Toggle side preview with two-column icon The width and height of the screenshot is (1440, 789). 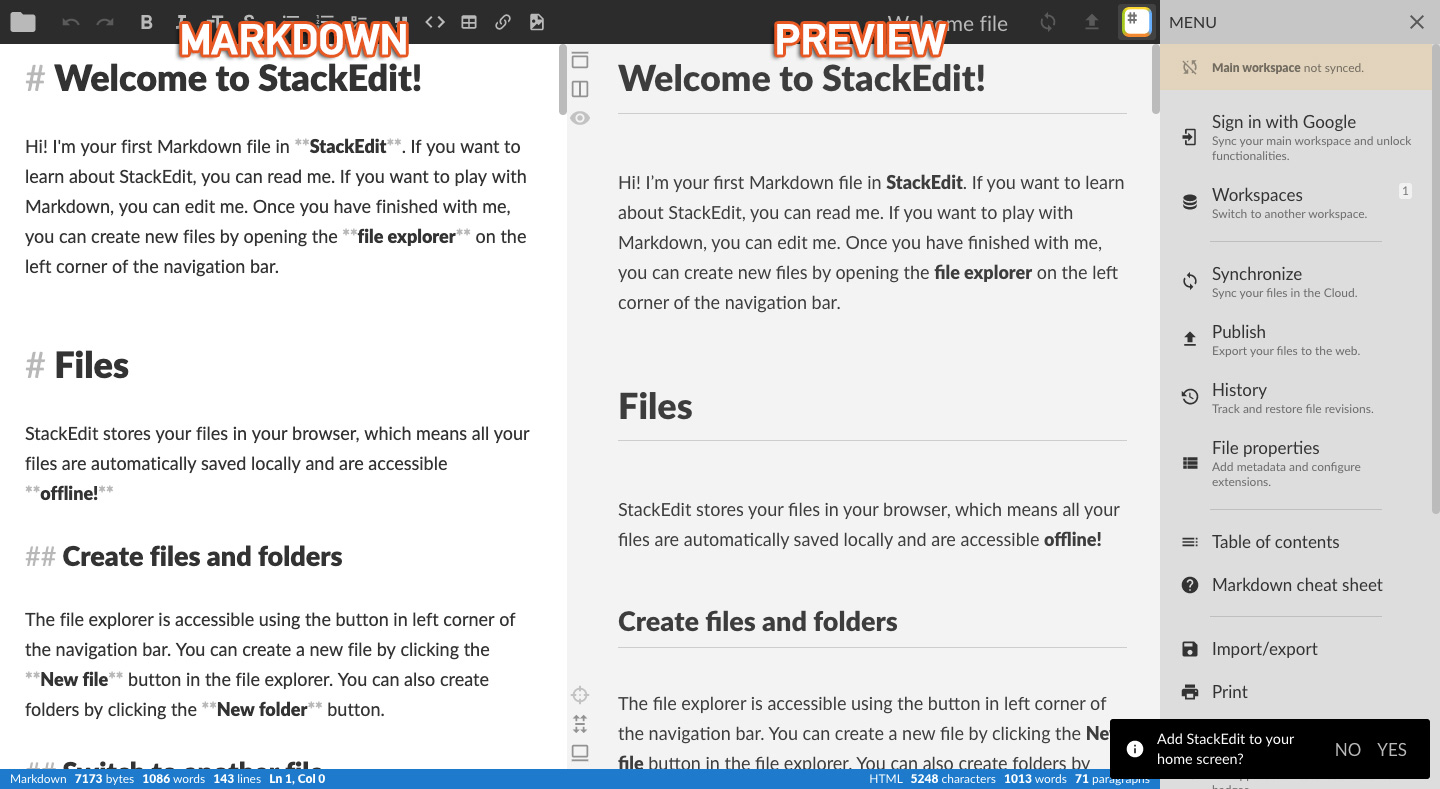pos(580,89)
